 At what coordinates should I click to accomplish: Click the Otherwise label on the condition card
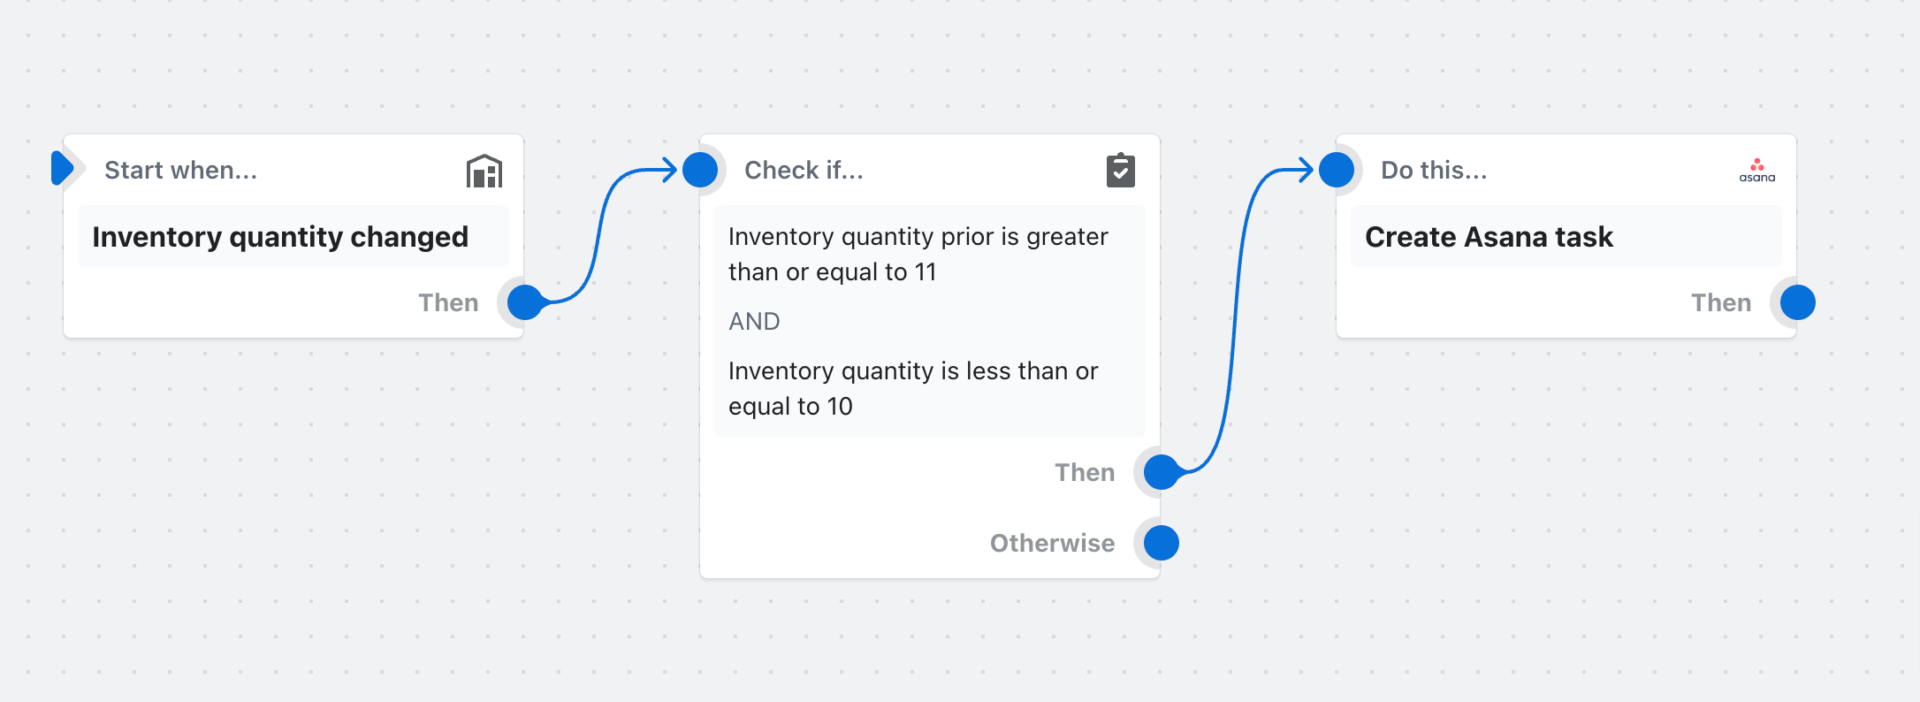[x=1051, y=542]
